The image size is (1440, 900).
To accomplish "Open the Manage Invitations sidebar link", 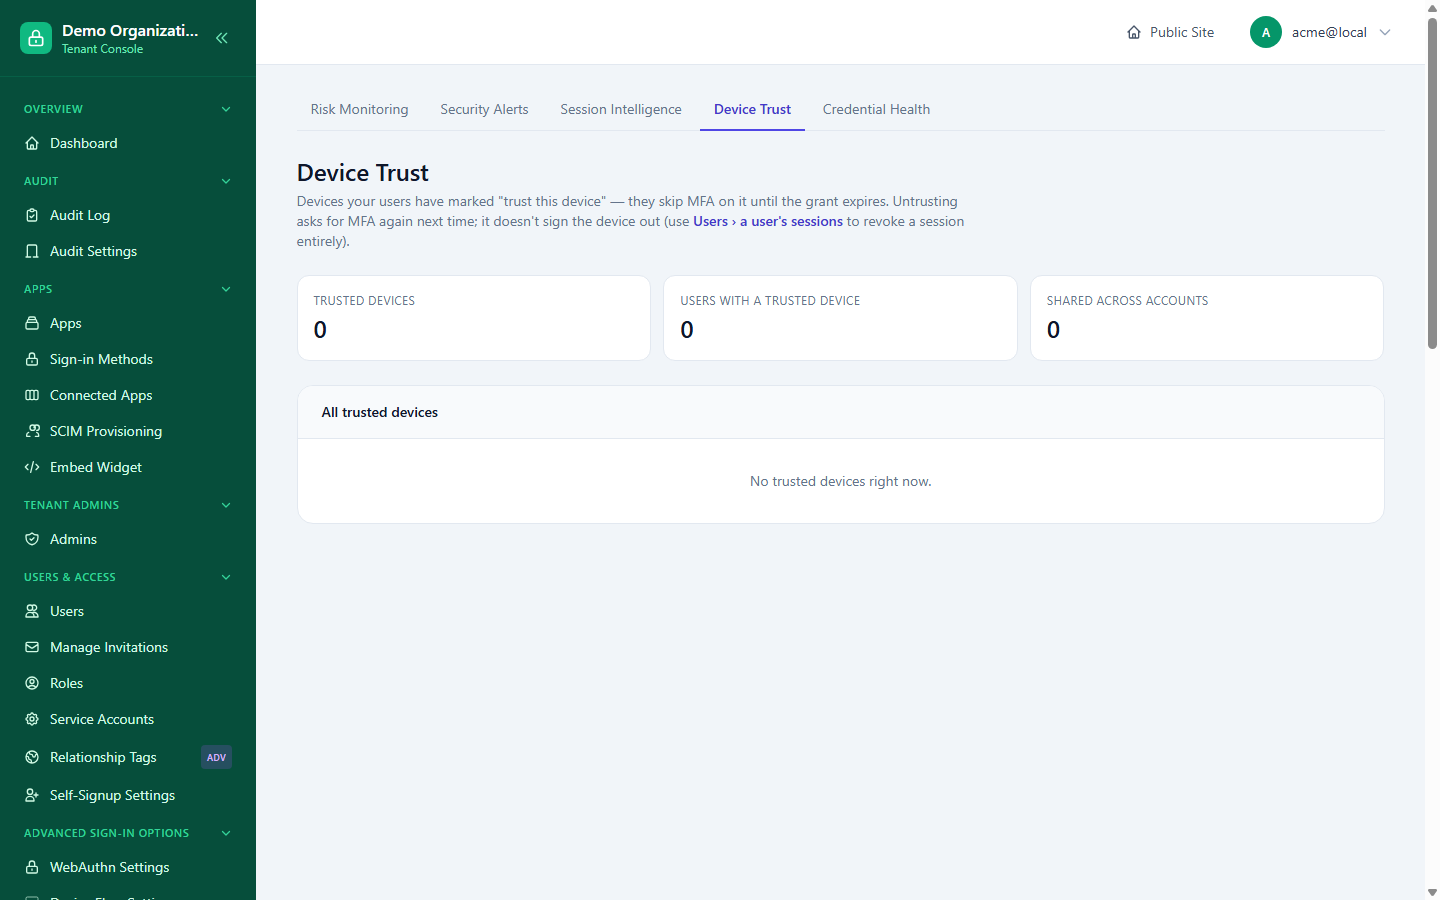I will pos(128,647).
